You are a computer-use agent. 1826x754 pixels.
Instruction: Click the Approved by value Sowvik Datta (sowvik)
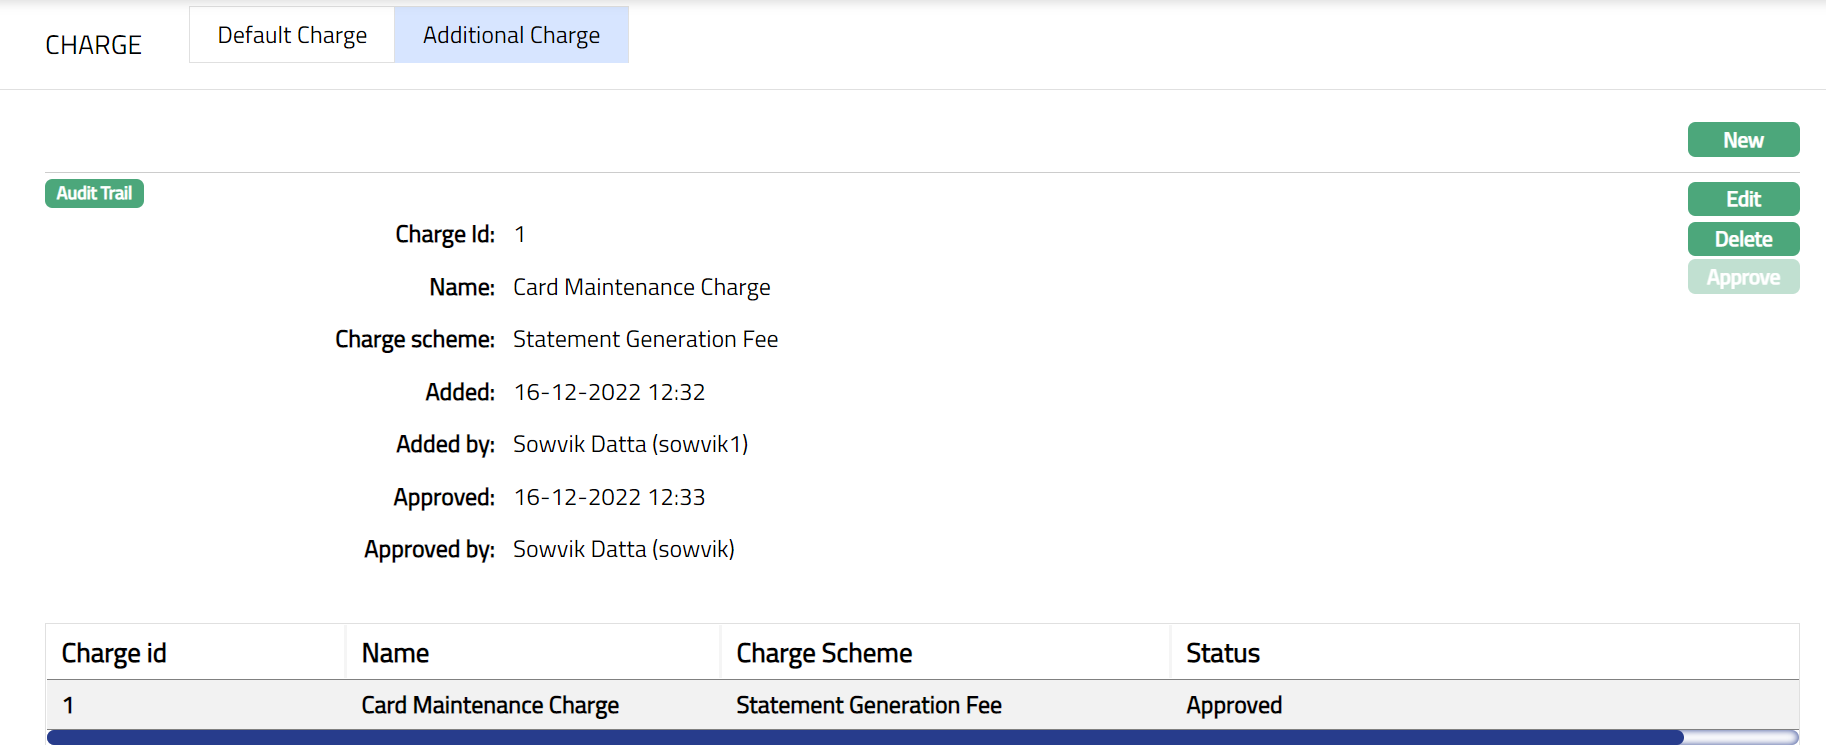pos(623,549)
